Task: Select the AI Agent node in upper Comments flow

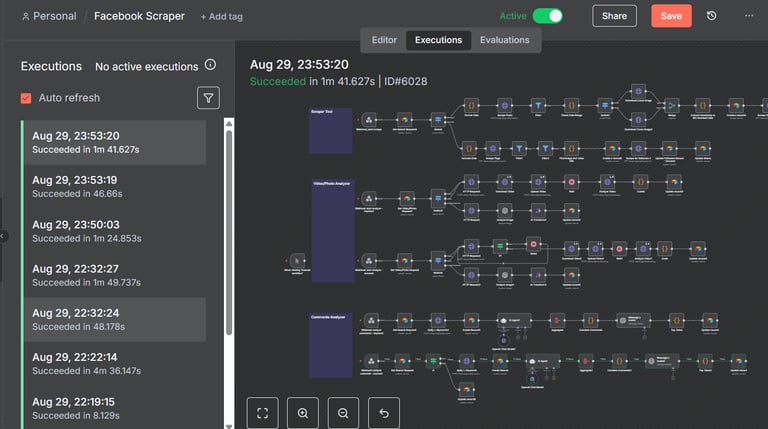Action: [x=514, y=321]
